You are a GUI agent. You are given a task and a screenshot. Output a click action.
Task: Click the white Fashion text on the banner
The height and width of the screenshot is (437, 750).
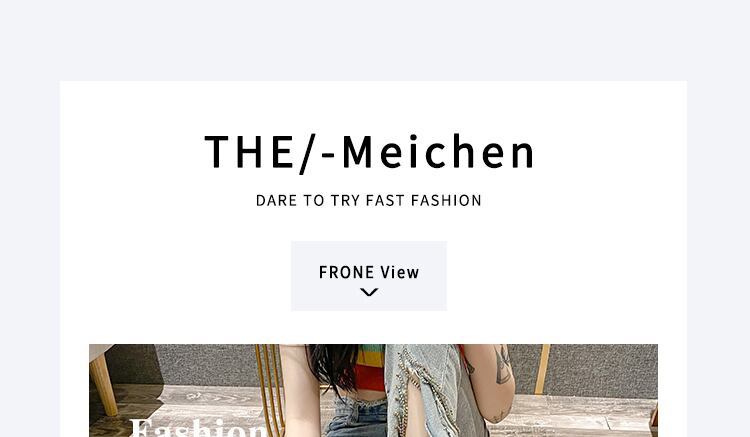coord(199,427)
